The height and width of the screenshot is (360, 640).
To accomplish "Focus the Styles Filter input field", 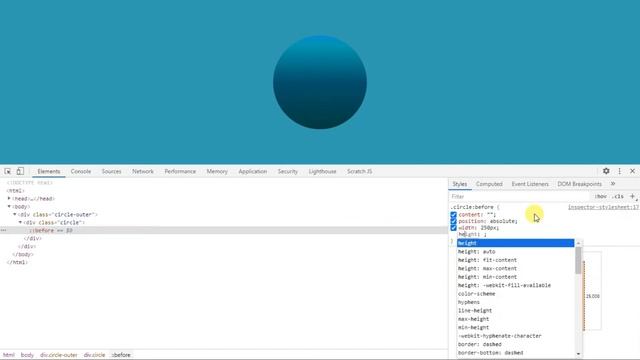I will (520, 196).
